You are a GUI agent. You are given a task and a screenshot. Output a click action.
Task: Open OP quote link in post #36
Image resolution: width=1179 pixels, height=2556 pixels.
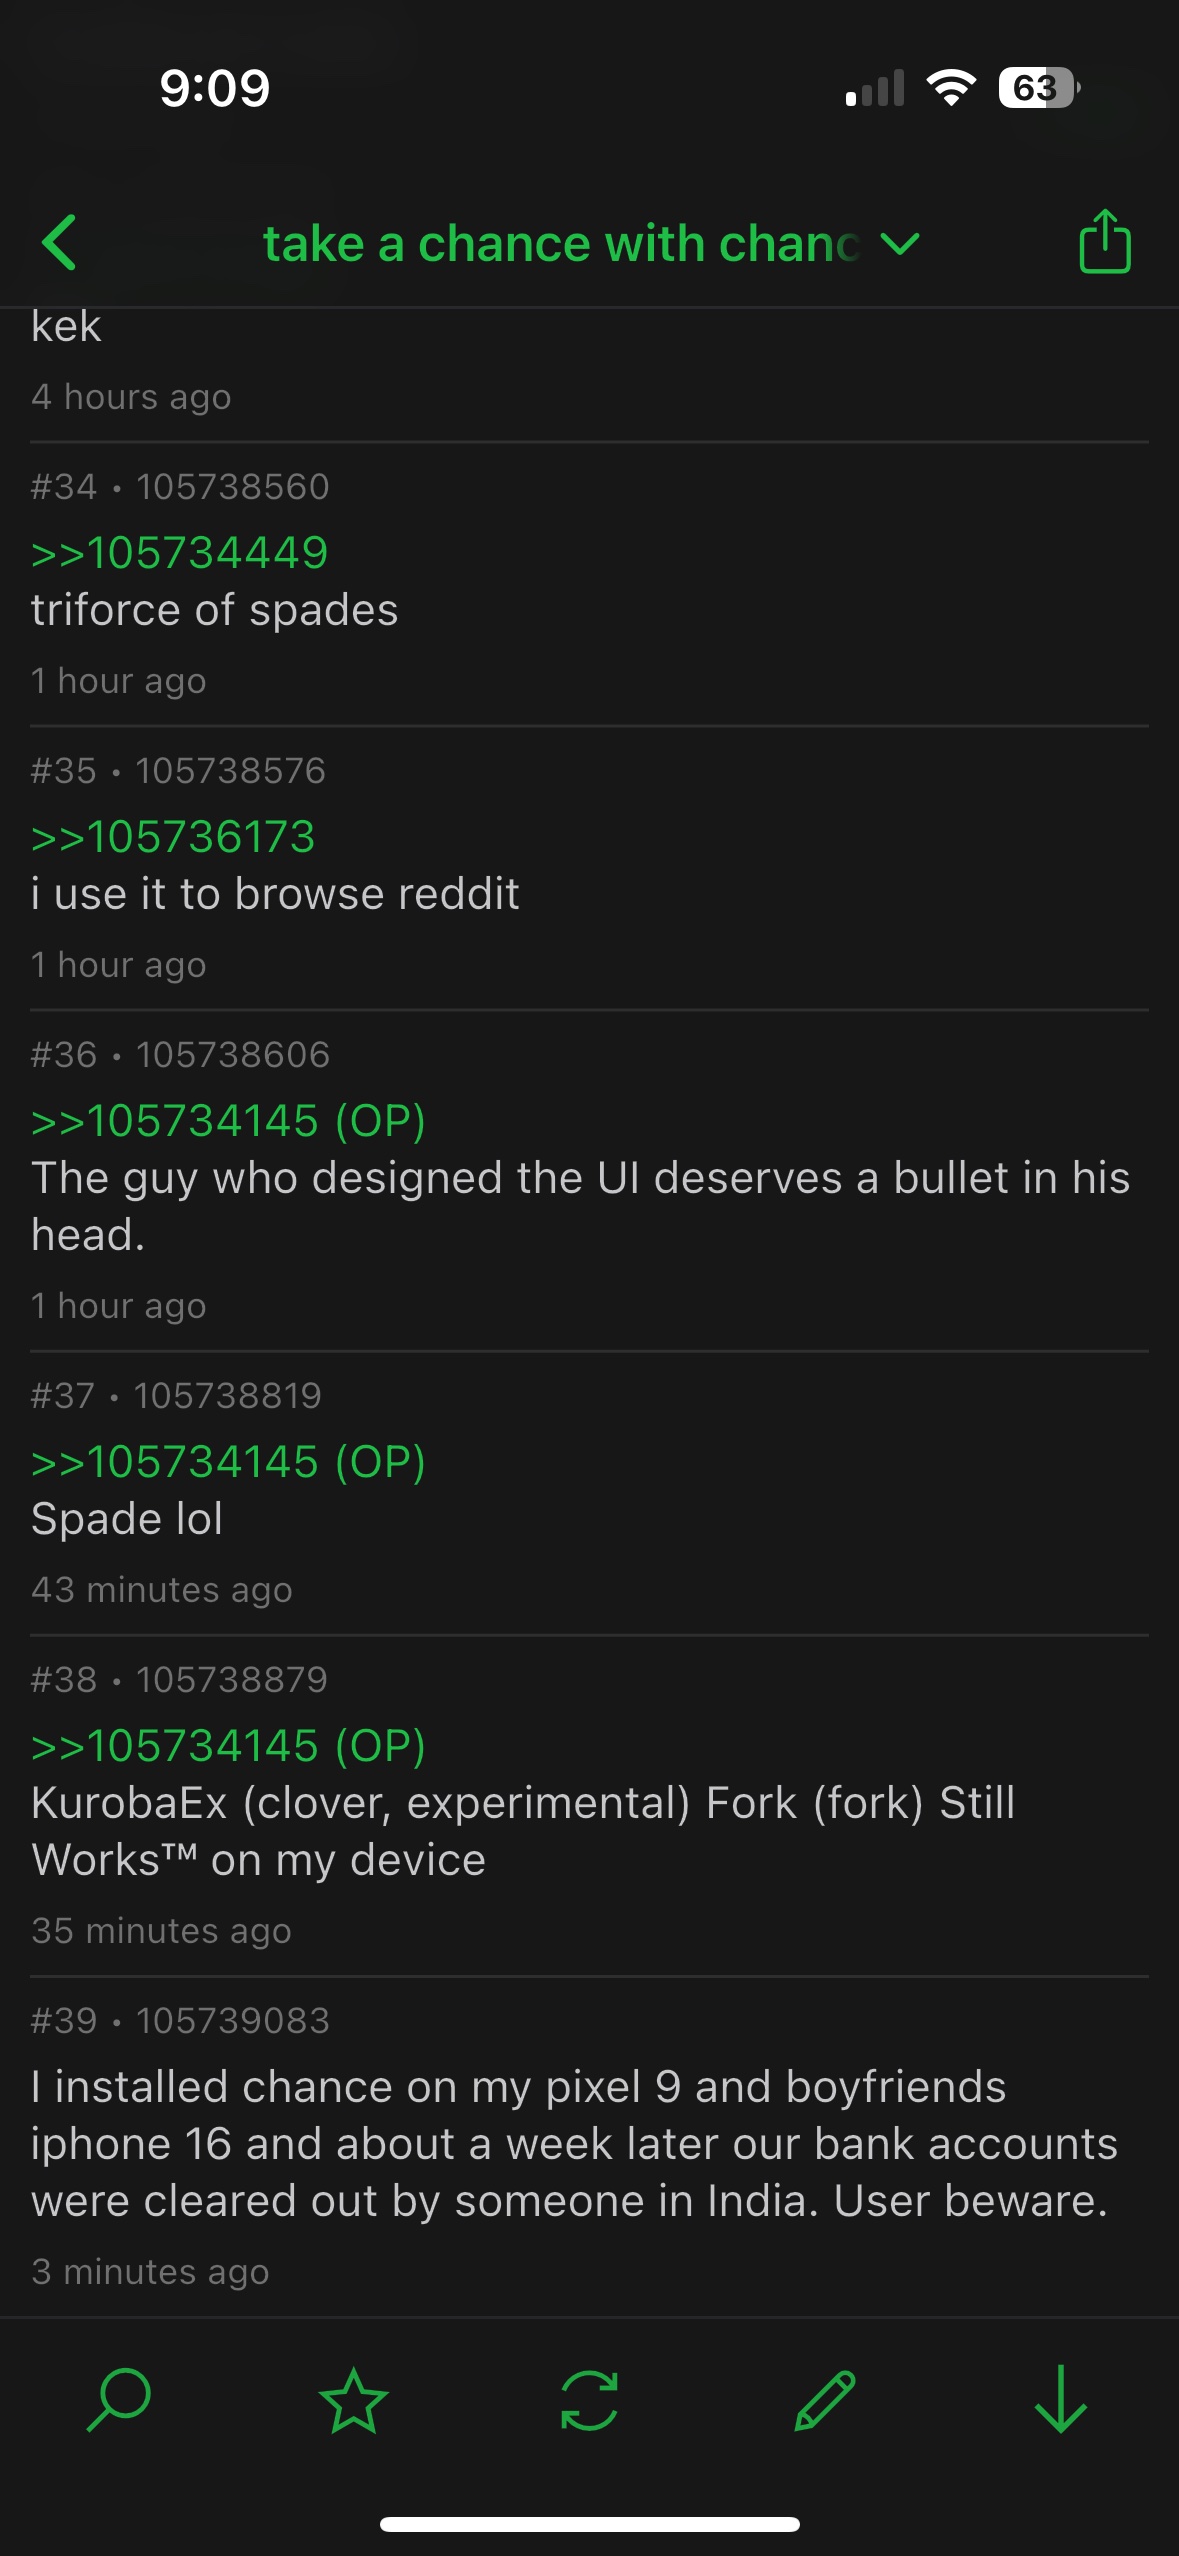[229, 1121]
